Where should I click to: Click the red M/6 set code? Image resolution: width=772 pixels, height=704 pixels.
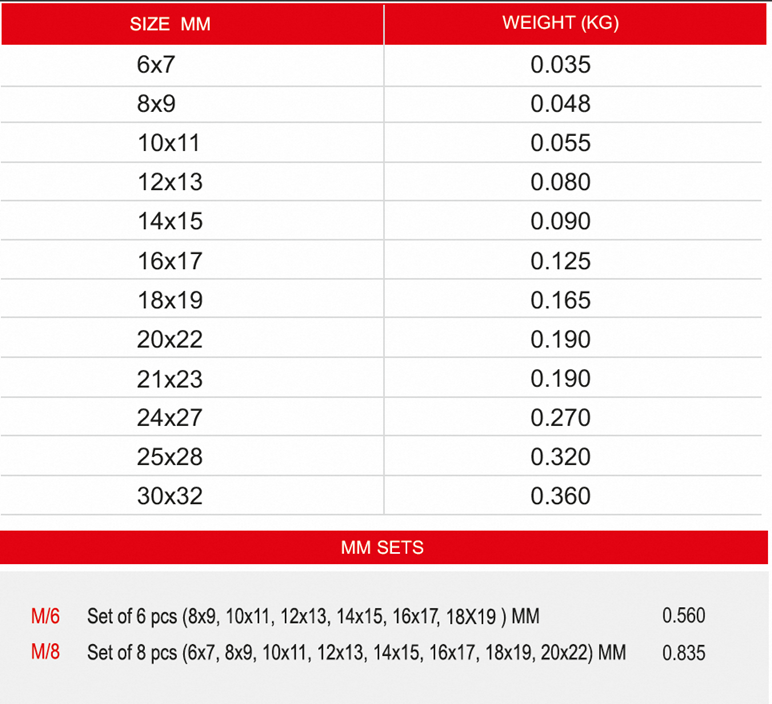coord(45,616)
